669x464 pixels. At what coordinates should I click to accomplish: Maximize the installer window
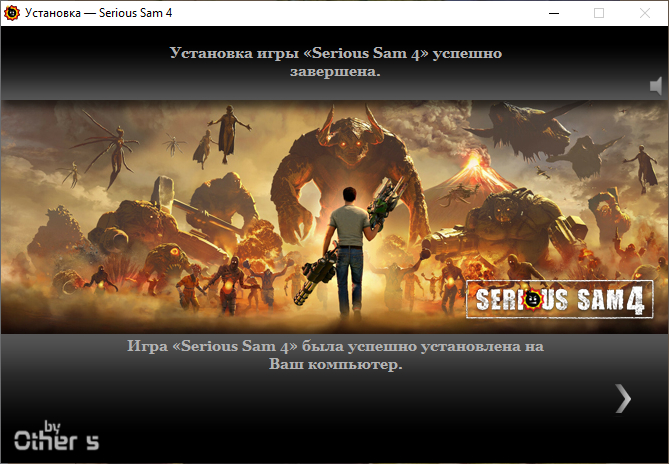pyautogui.click(x=599, y=13)
